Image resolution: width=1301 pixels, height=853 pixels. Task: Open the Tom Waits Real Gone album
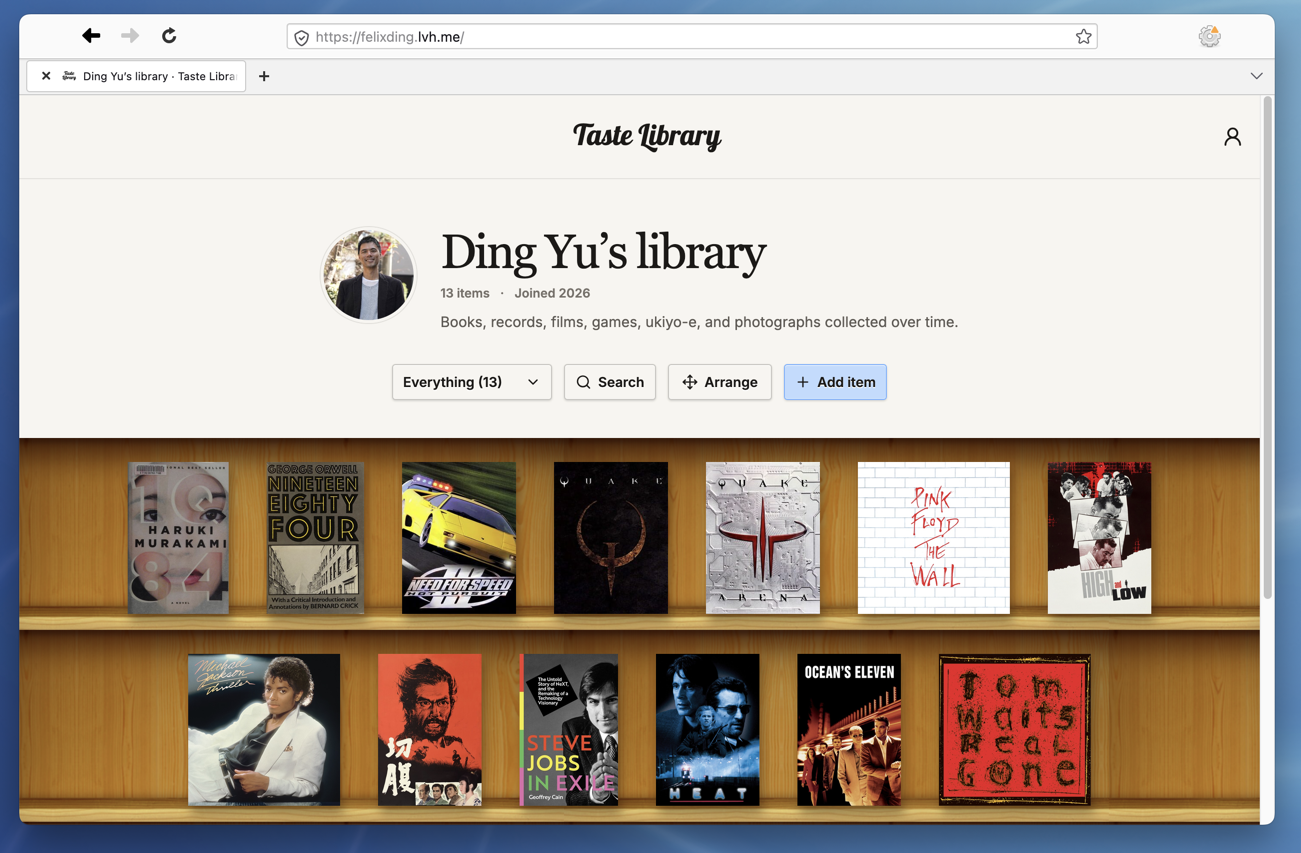pyautogui.click(x=1015, y=730)
